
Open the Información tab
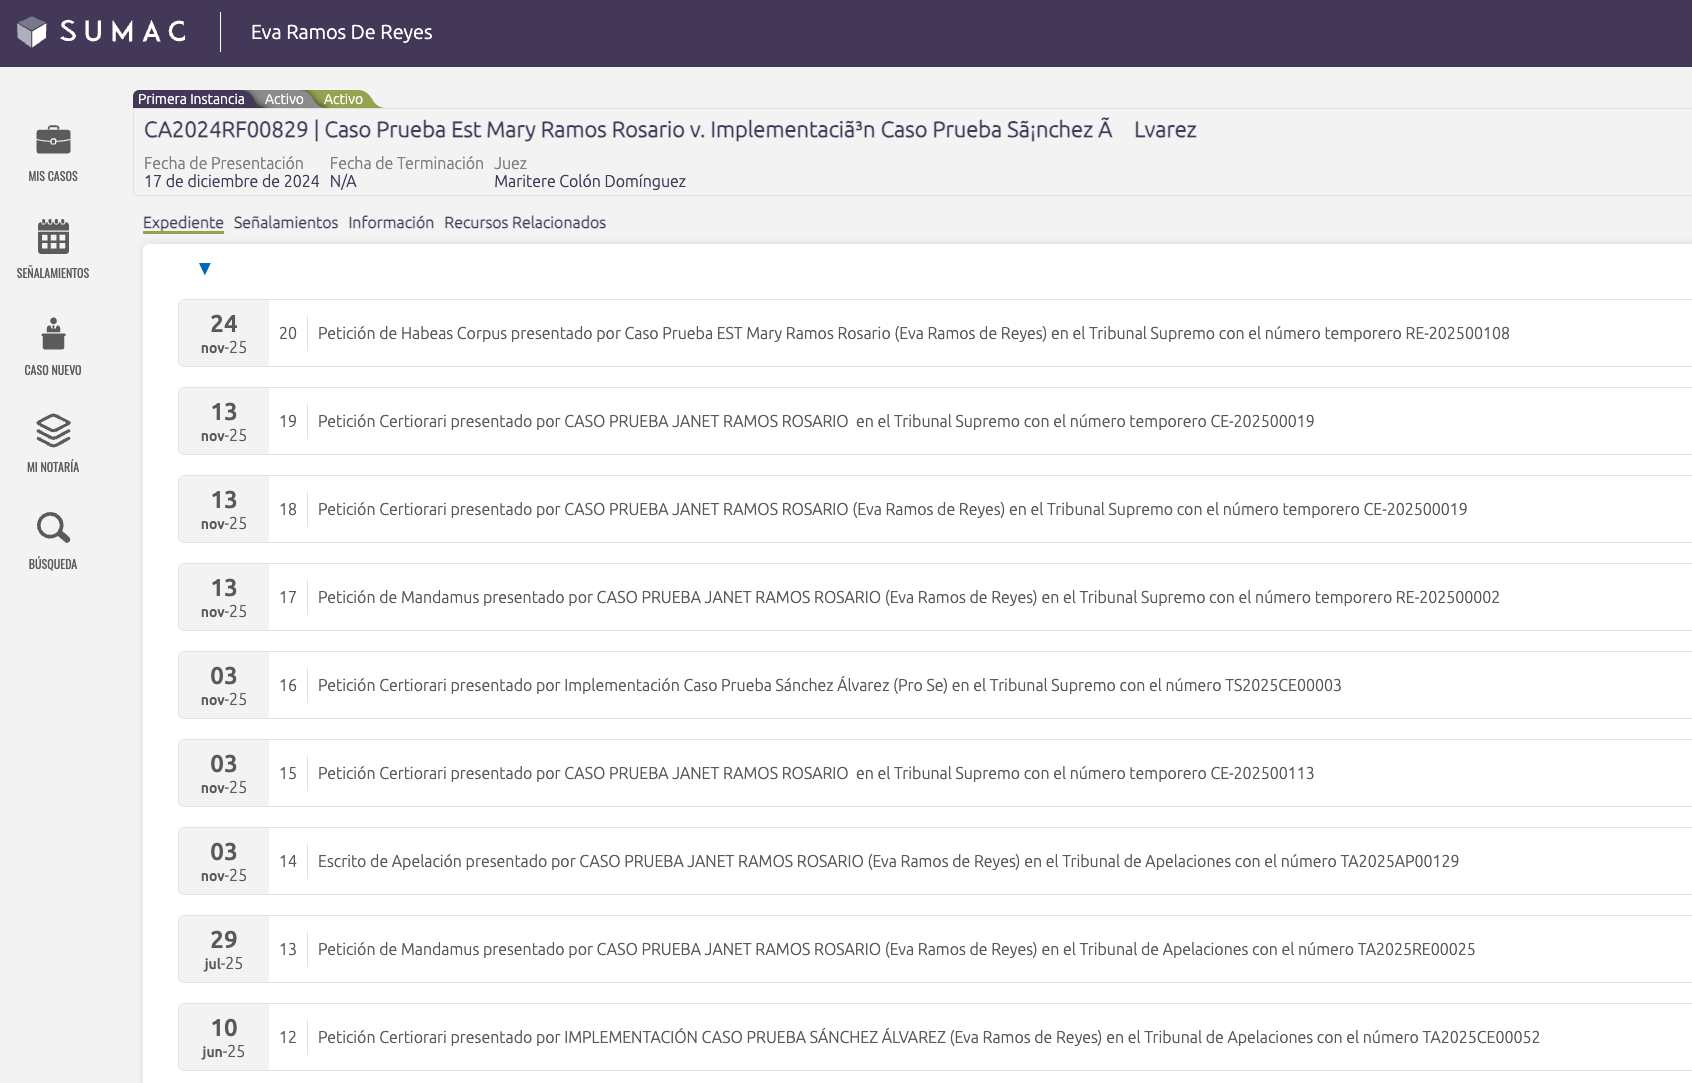point(391,222)
